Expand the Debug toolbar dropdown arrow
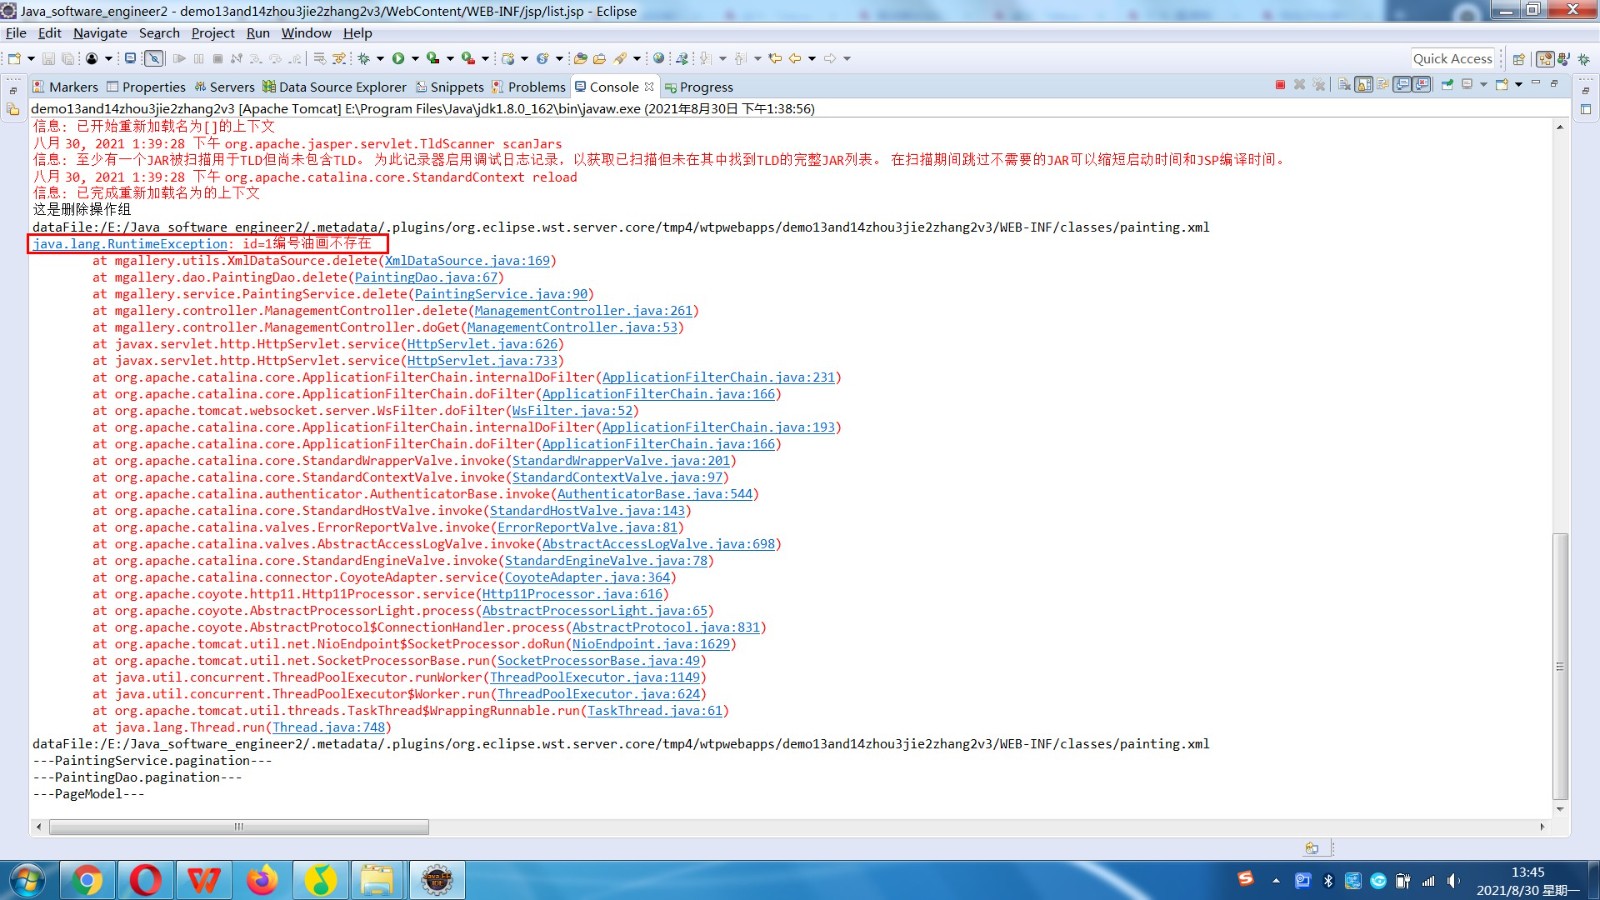1600x900 pixels. (380, 59)
